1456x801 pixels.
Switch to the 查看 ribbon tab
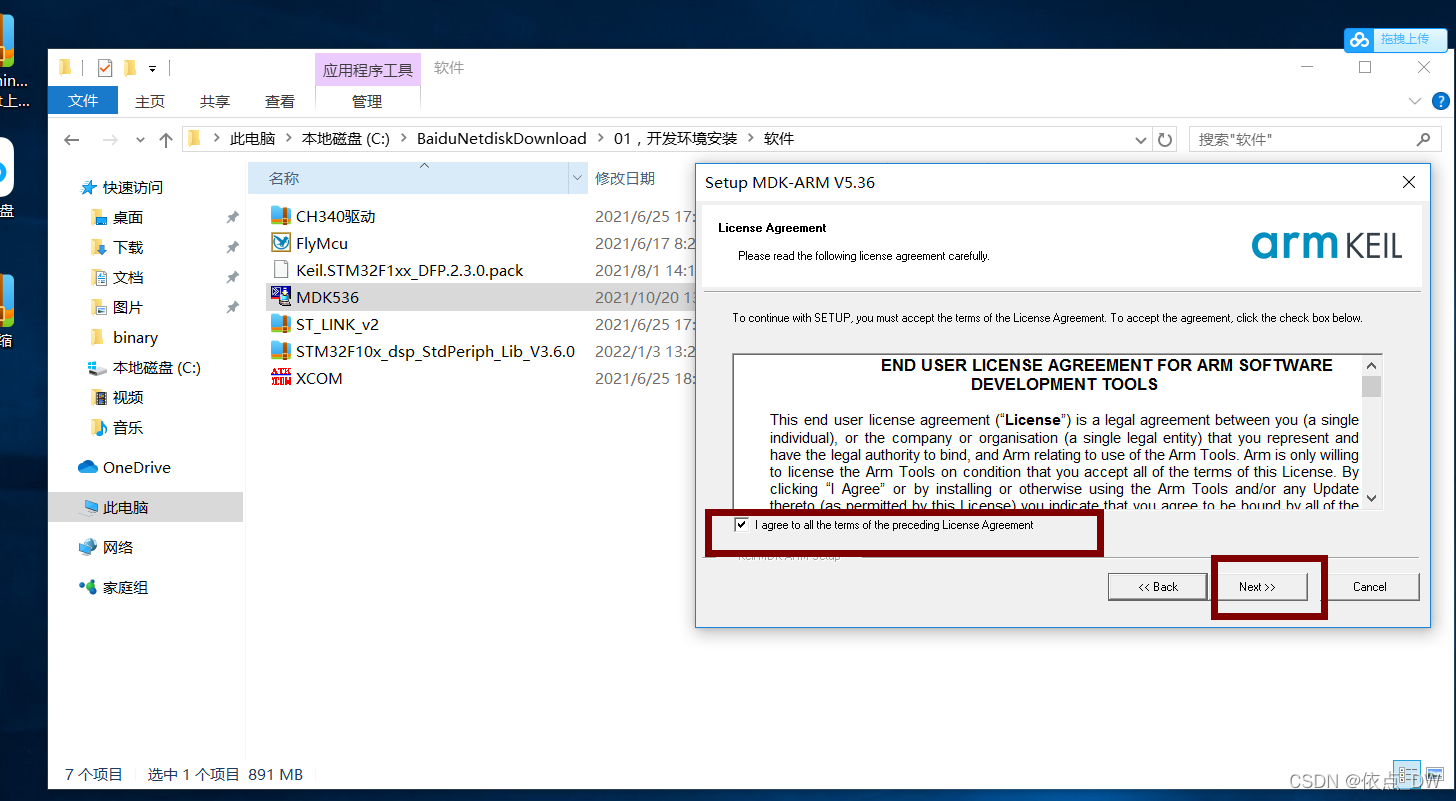(x=280, y=101)
